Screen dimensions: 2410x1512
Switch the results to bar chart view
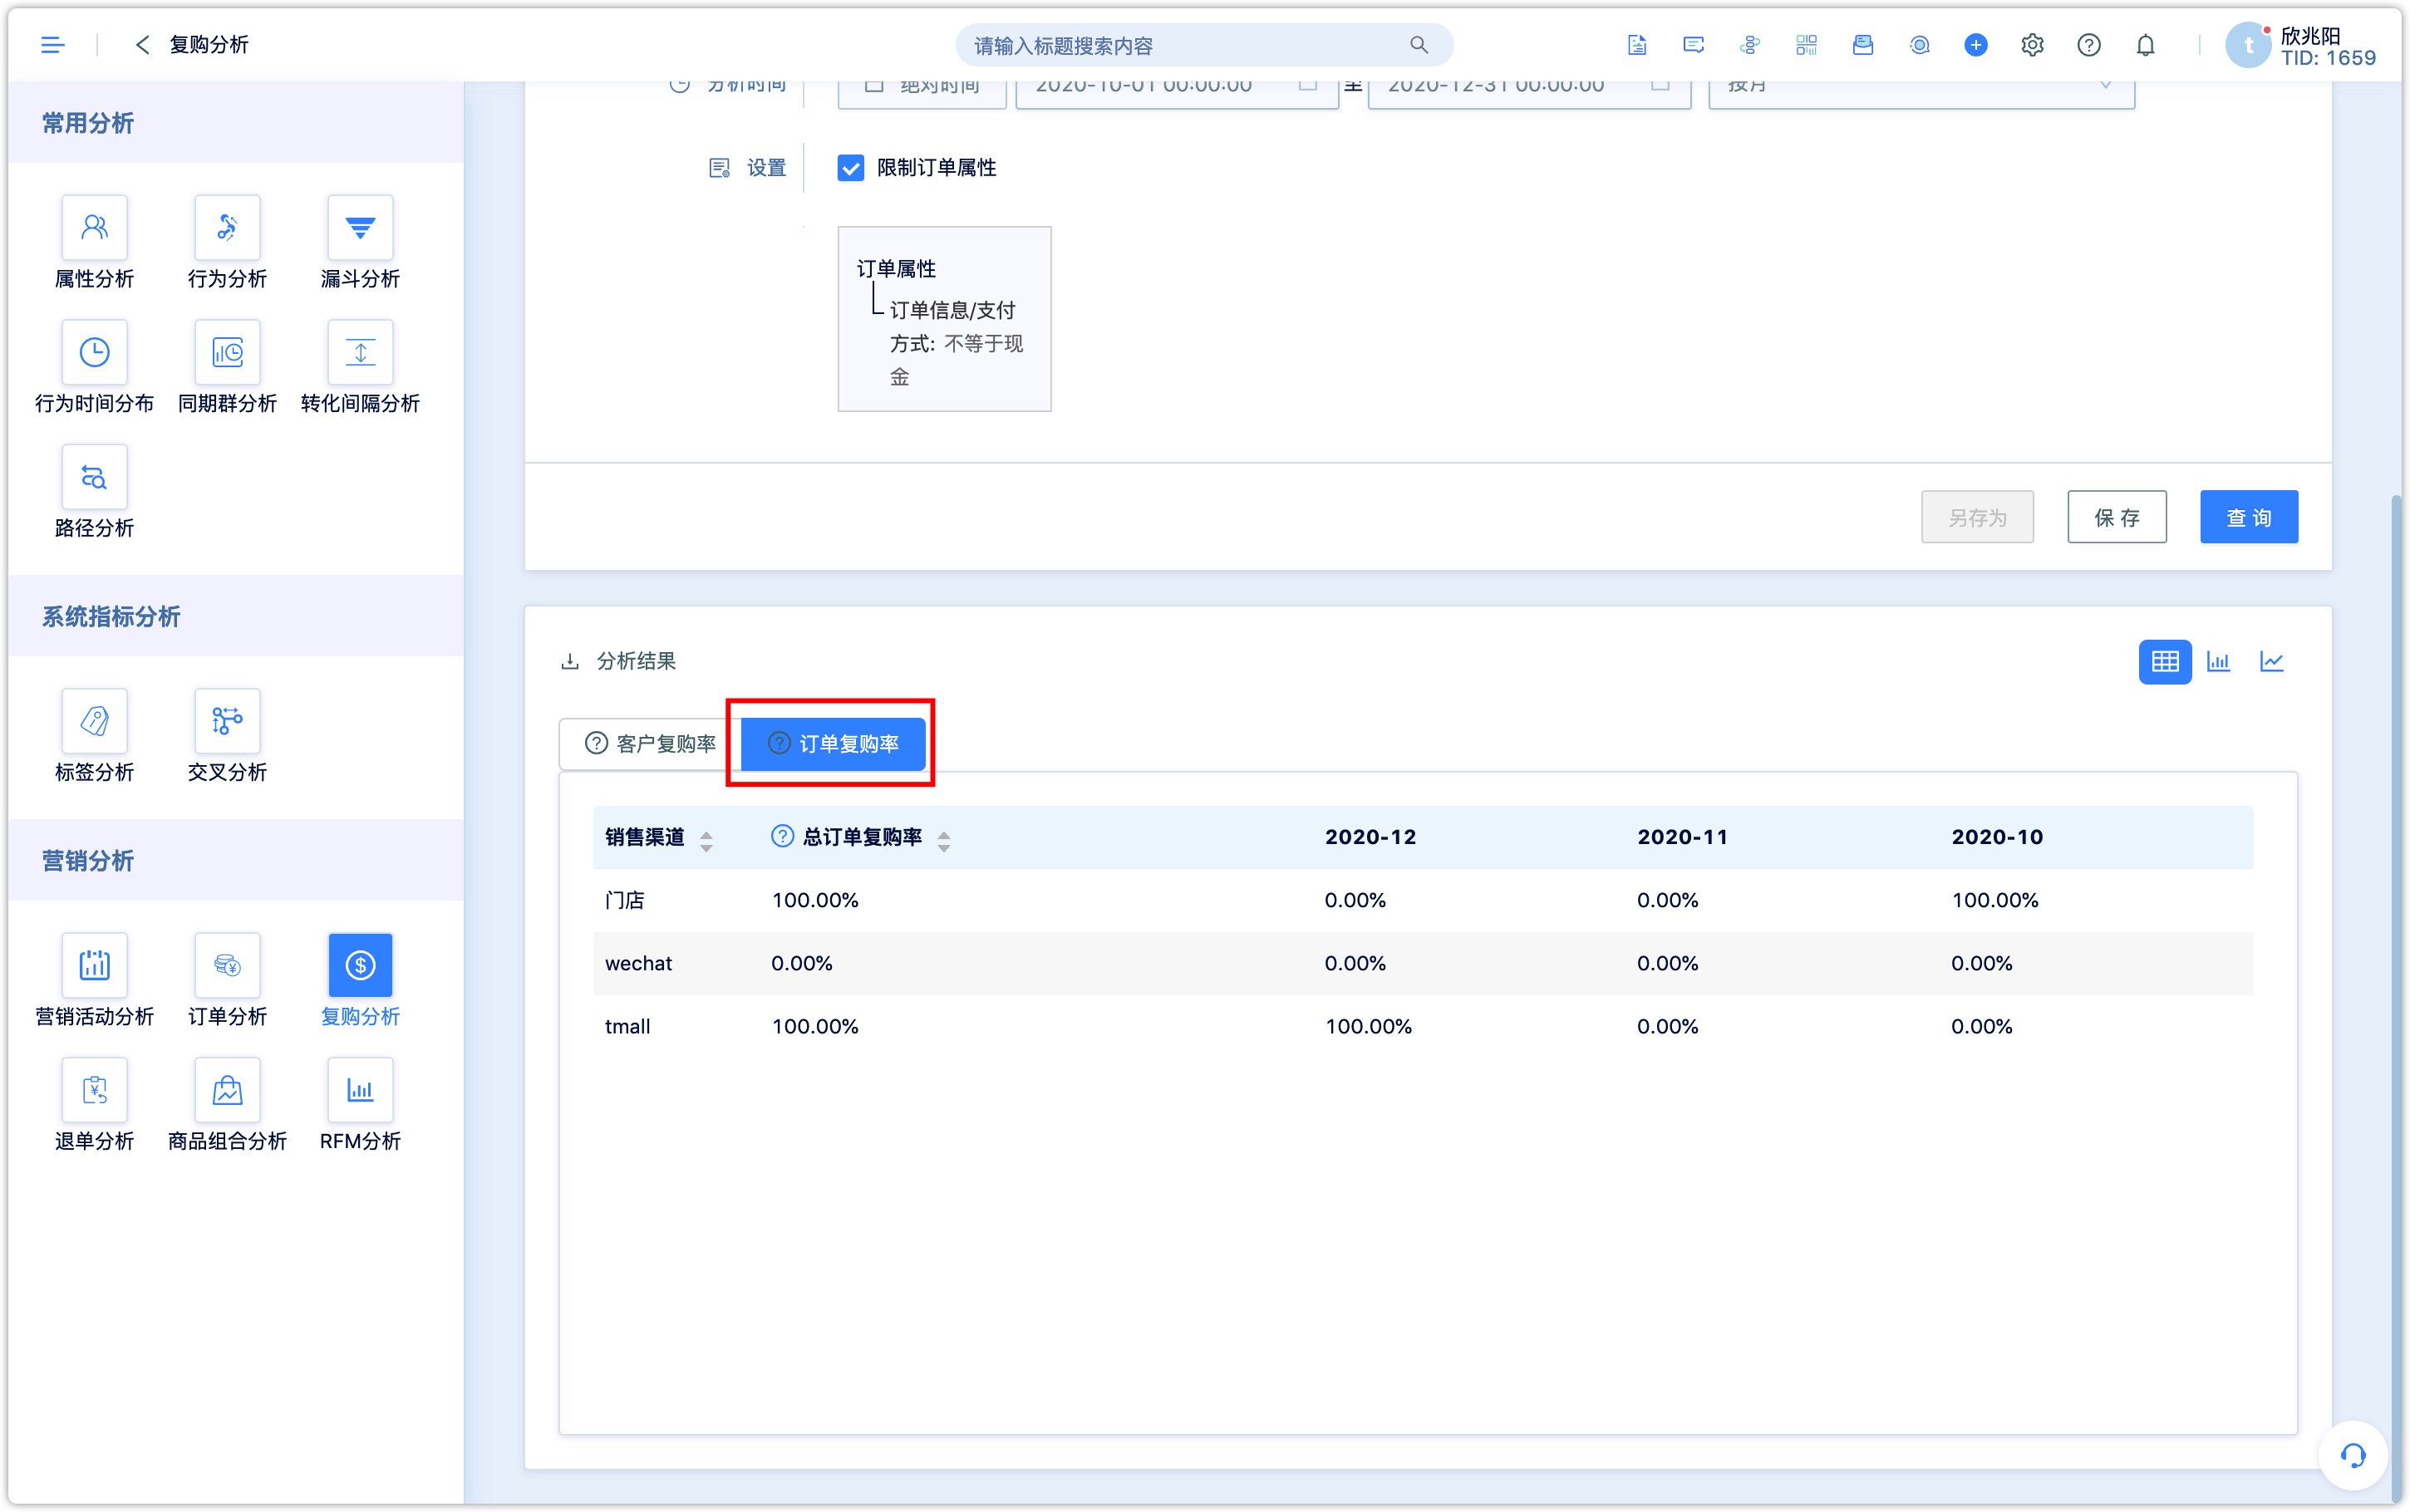pos(2218,661)
